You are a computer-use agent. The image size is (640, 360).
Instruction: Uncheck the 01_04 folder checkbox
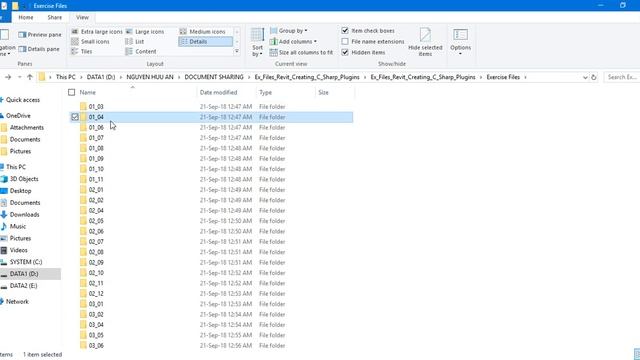coord(75,117)
